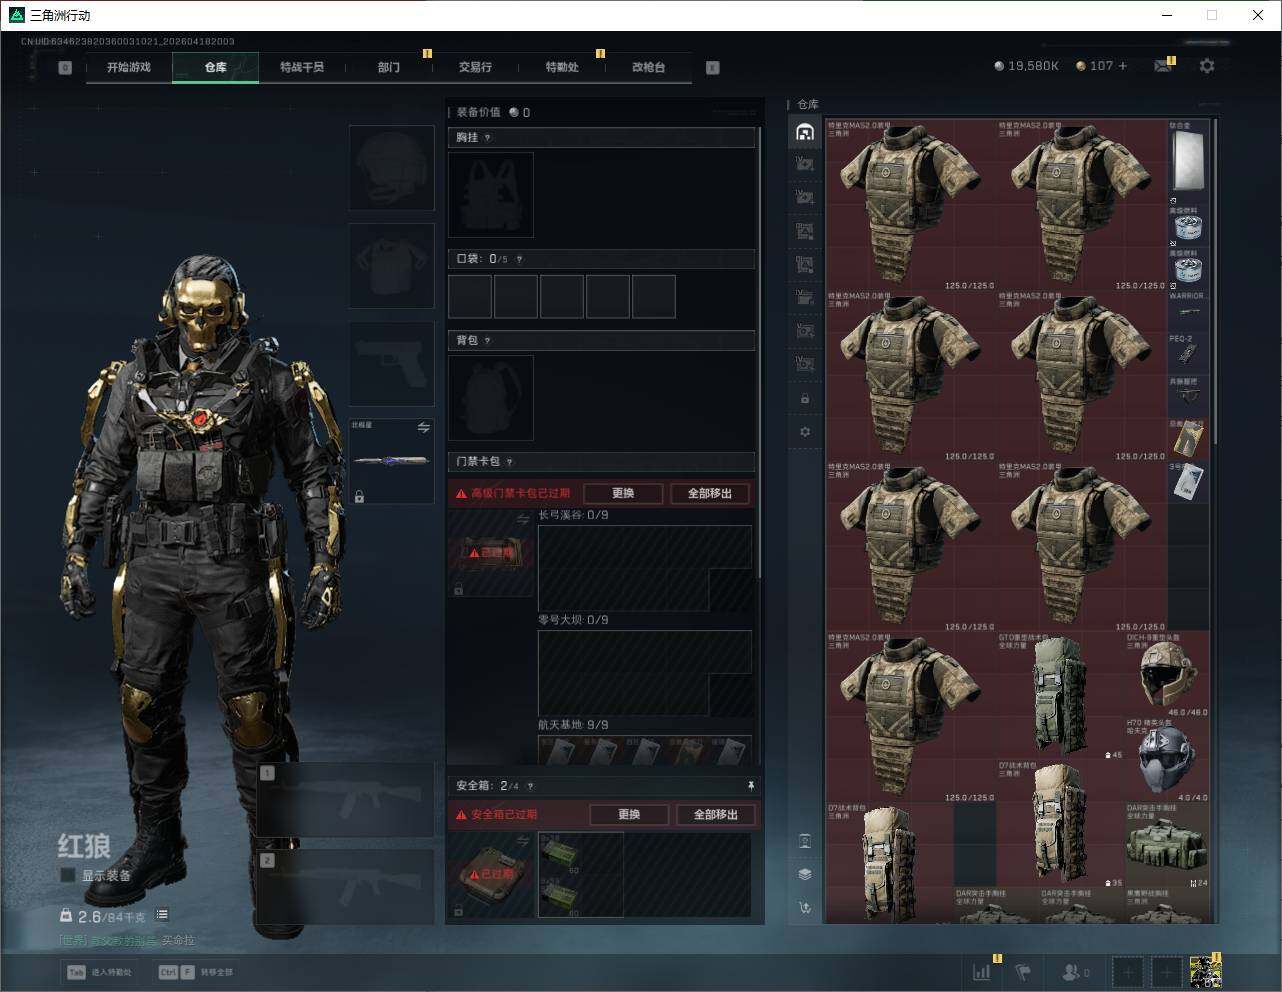Open the stash sidebar gear settings
This screenshot has width=1282, height=992.
[805, 432]
